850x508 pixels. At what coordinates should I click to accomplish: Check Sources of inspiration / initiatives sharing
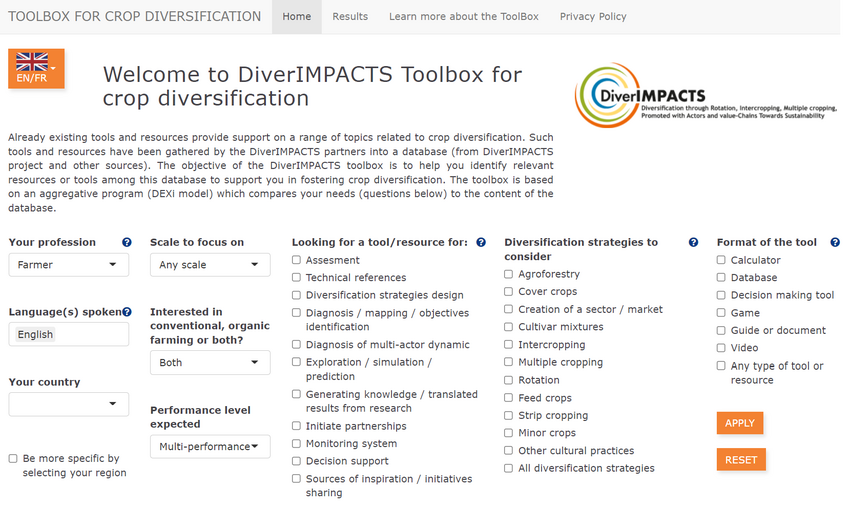(x=296, y=479)
